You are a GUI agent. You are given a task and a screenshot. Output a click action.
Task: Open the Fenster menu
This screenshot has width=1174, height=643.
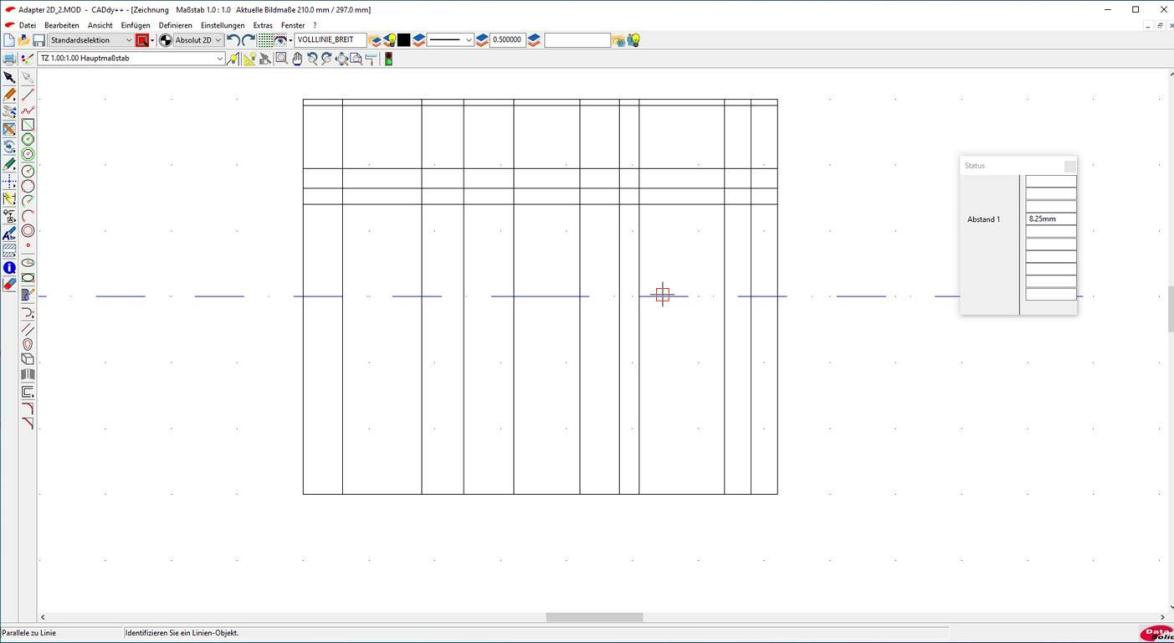[x=293, y=25]
